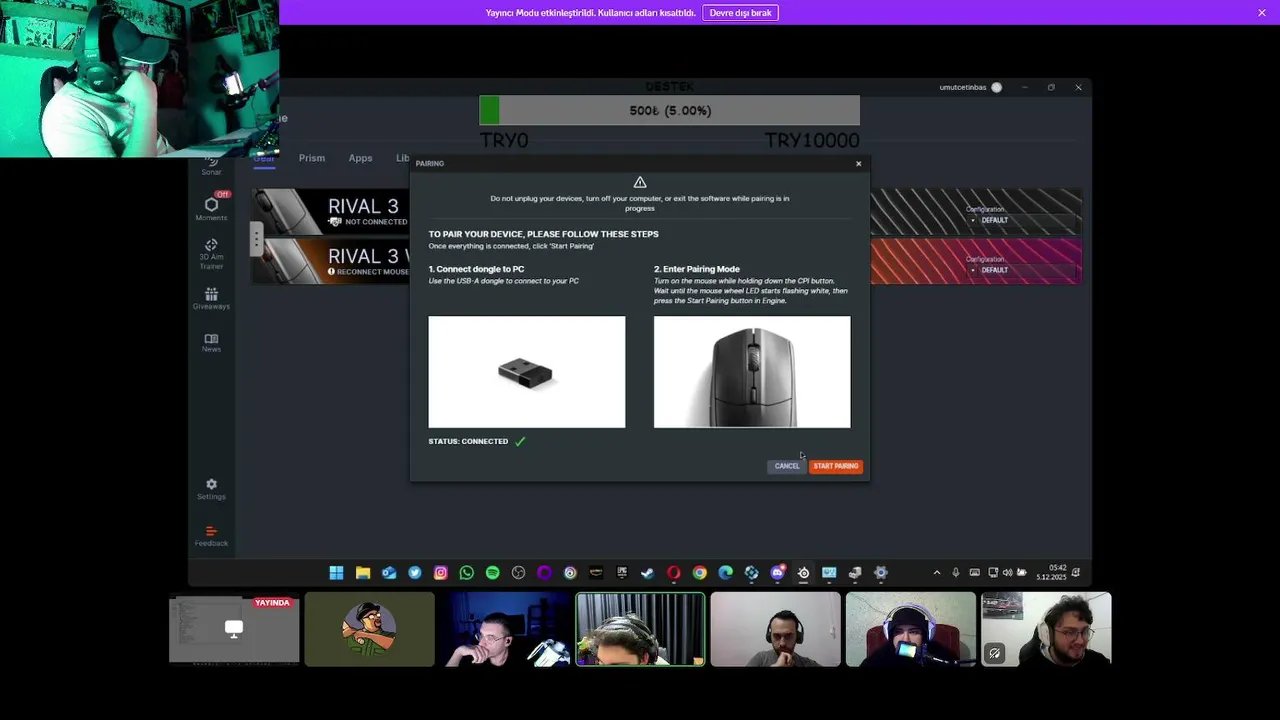Click the microphone tray icon
The height and width of the screenshot is (720, 1280).
tap(956, 573)
